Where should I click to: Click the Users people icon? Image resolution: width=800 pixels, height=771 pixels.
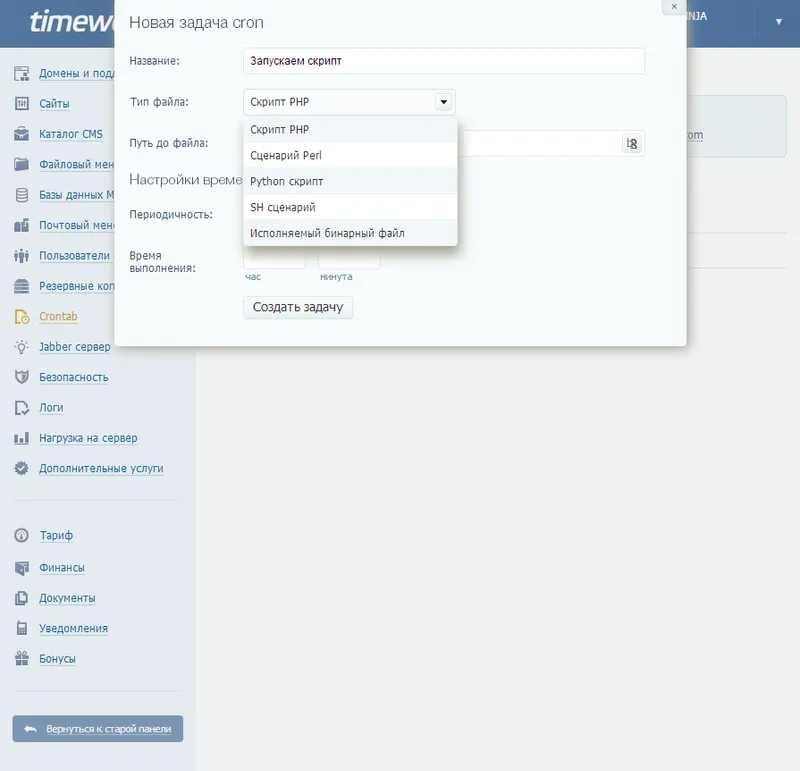click(21, 256)
